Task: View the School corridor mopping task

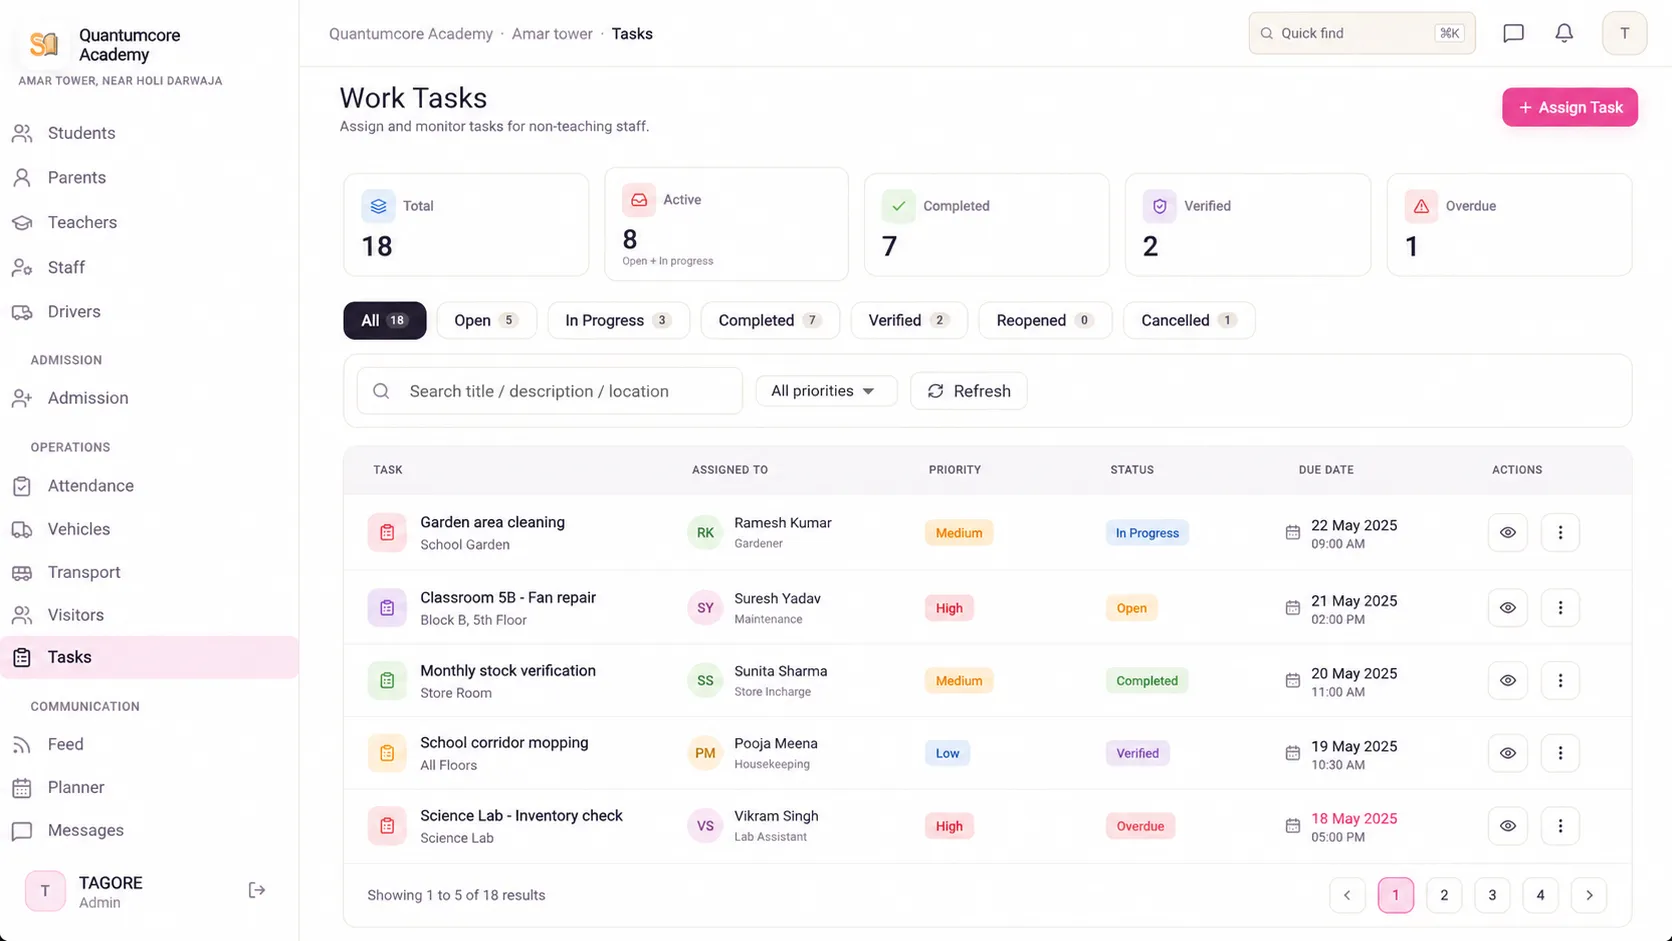Action: (x=1507, y=753)
